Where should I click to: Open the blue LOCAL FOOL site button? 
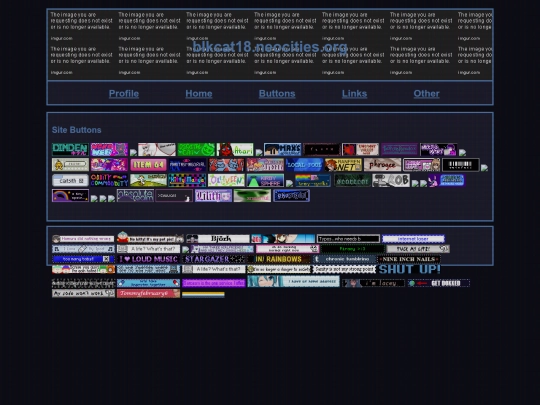[304, 165]
